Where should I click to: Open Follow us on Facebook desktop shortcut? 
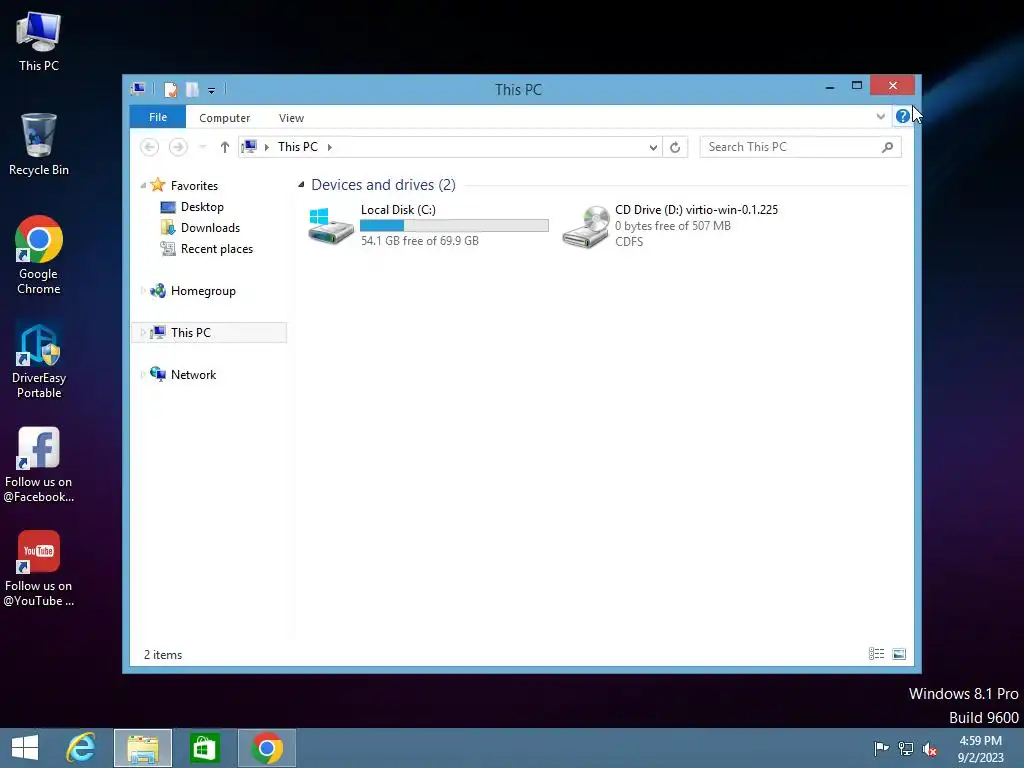pos(39,465)
